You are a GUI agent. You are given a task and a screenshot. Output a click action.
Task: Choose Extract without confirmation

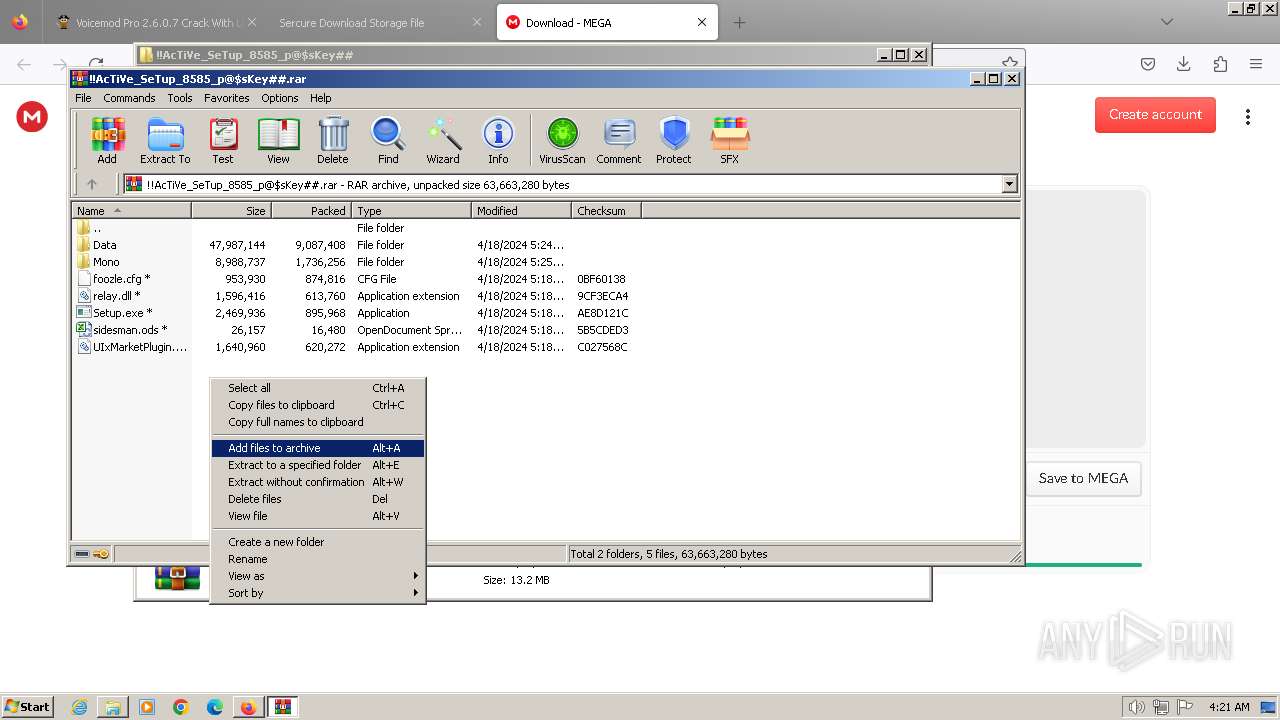318,482
